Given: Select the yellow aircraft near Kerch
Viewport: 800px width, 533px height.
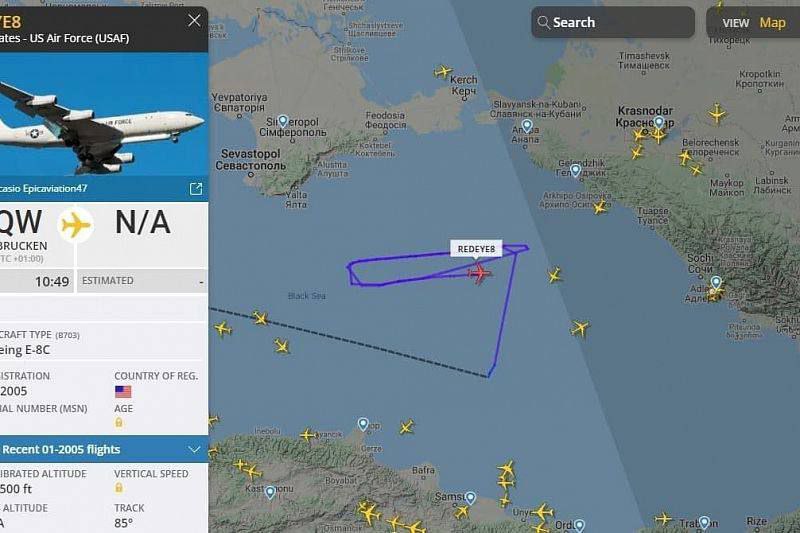Looking at the screenshot, I should (443, 71).
